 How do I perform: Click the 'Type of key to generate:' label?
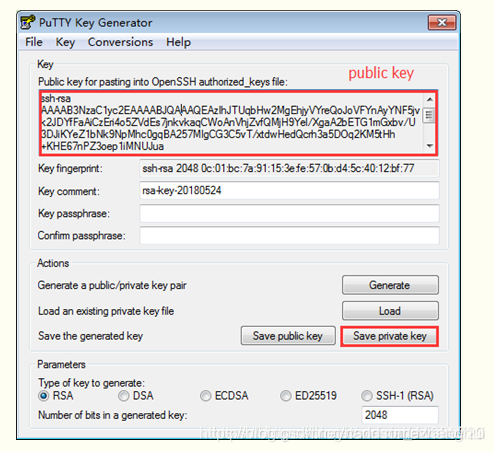pos(91,383)
